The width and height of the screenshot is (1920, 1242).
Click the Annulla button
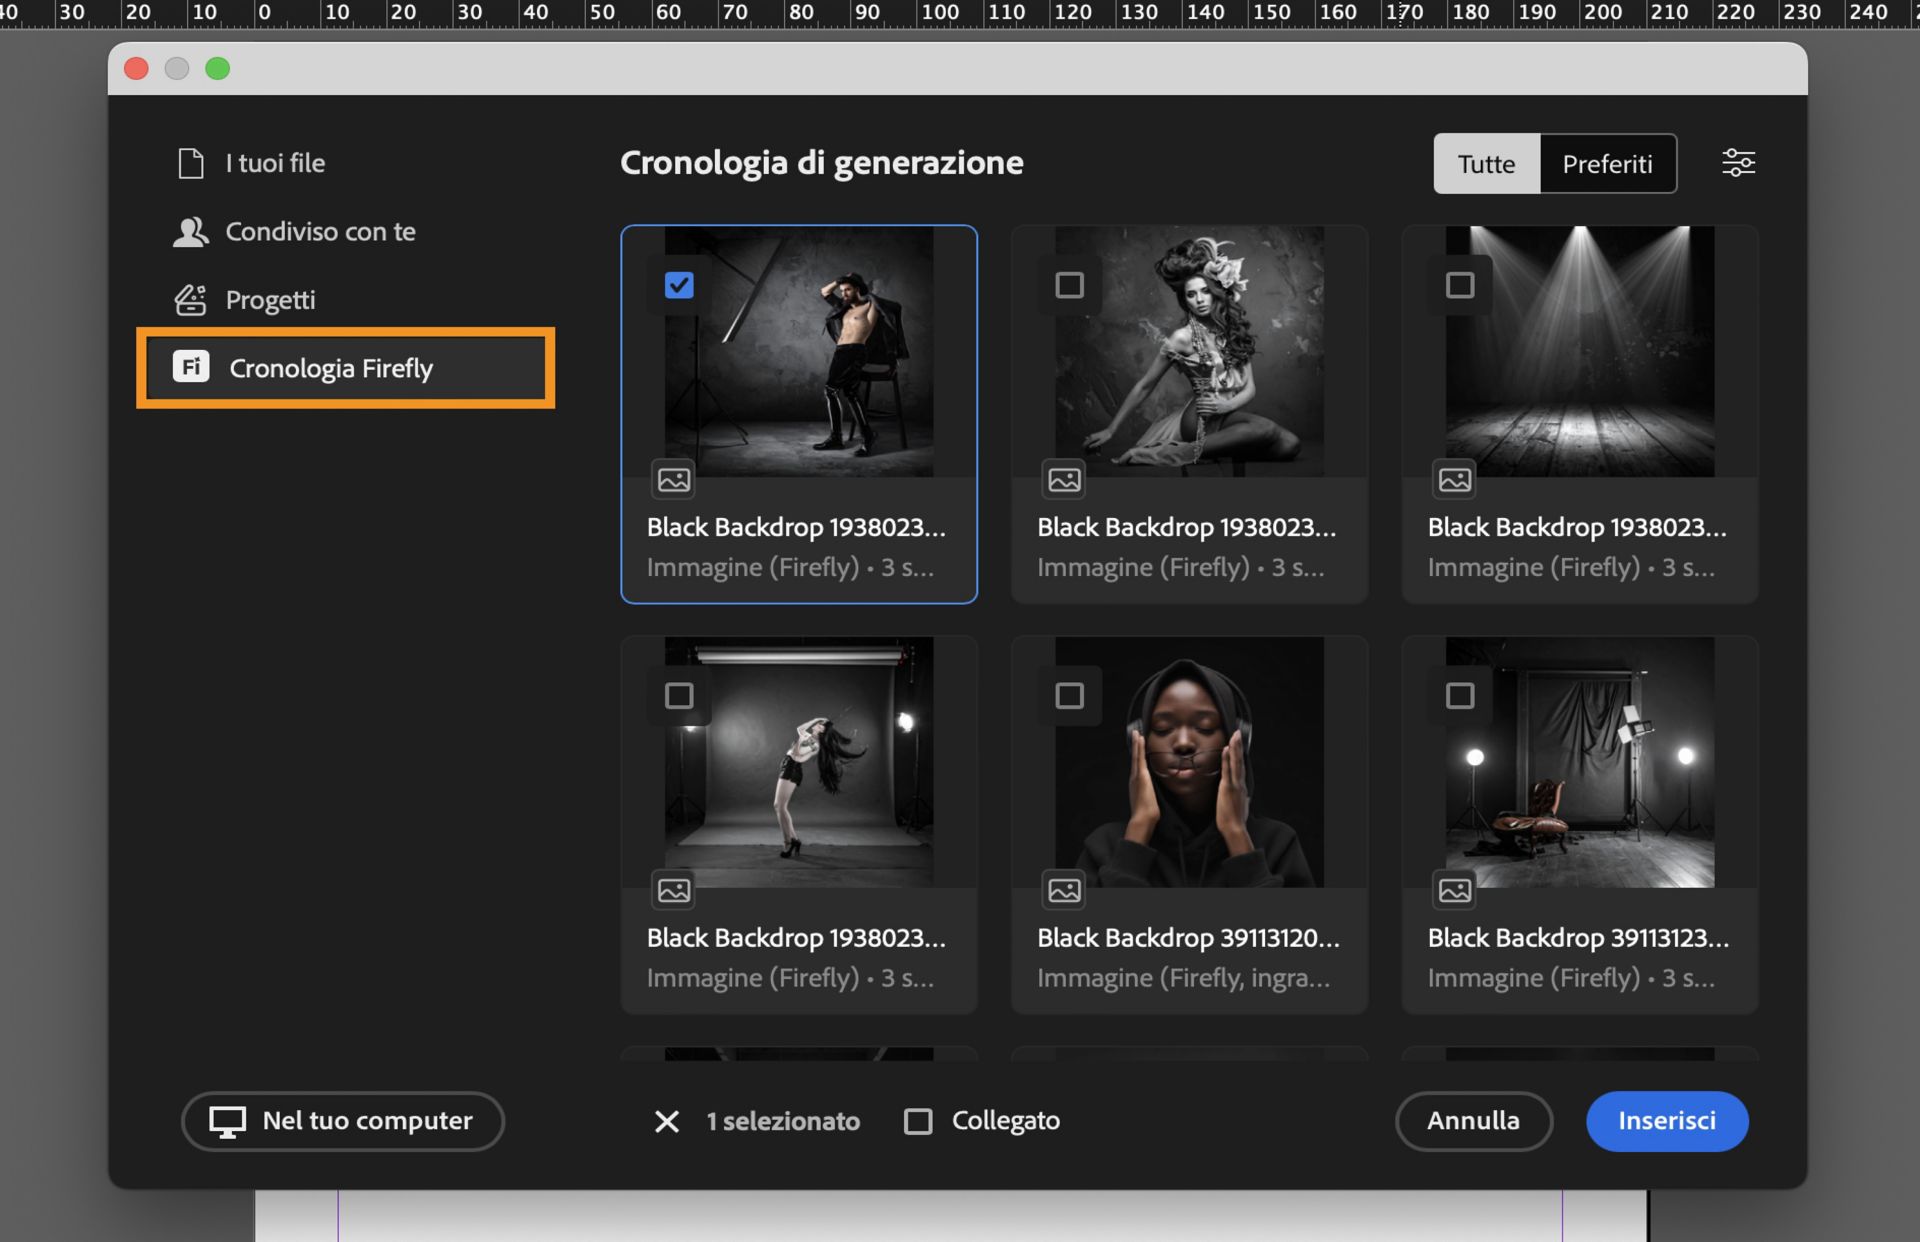point(1473,1121)
